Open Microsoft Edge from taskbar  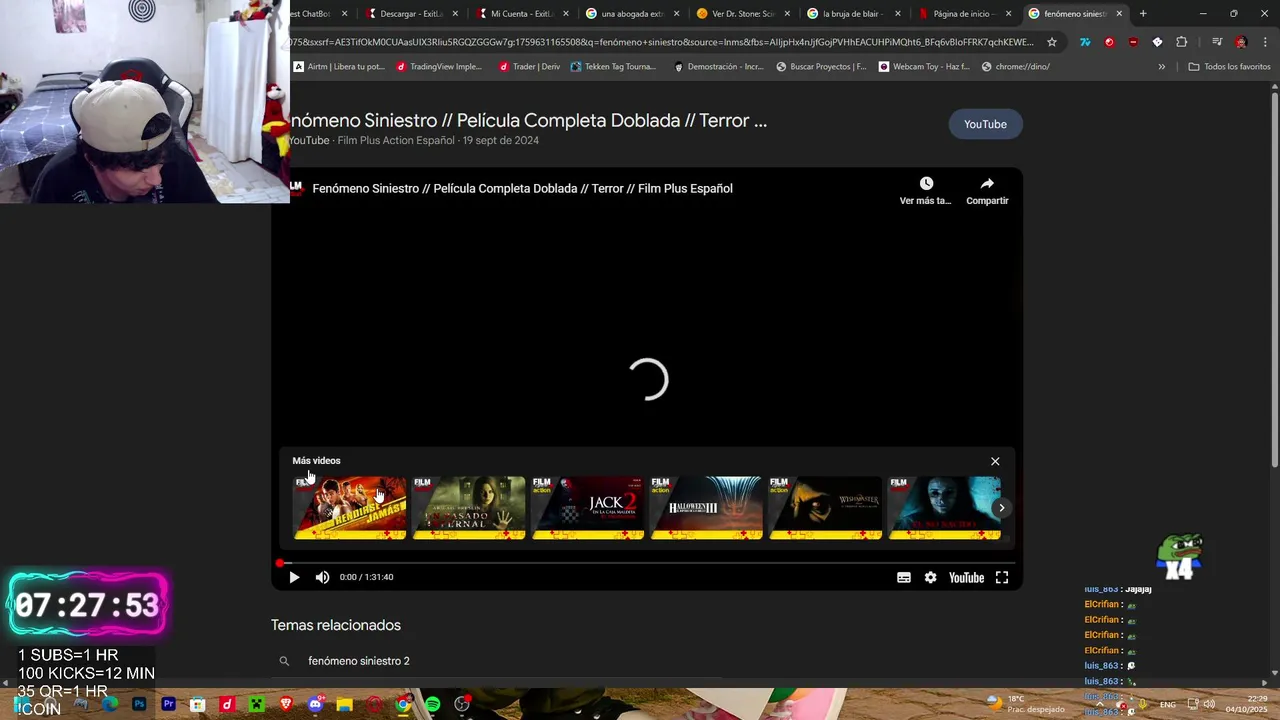coord(110,704)
